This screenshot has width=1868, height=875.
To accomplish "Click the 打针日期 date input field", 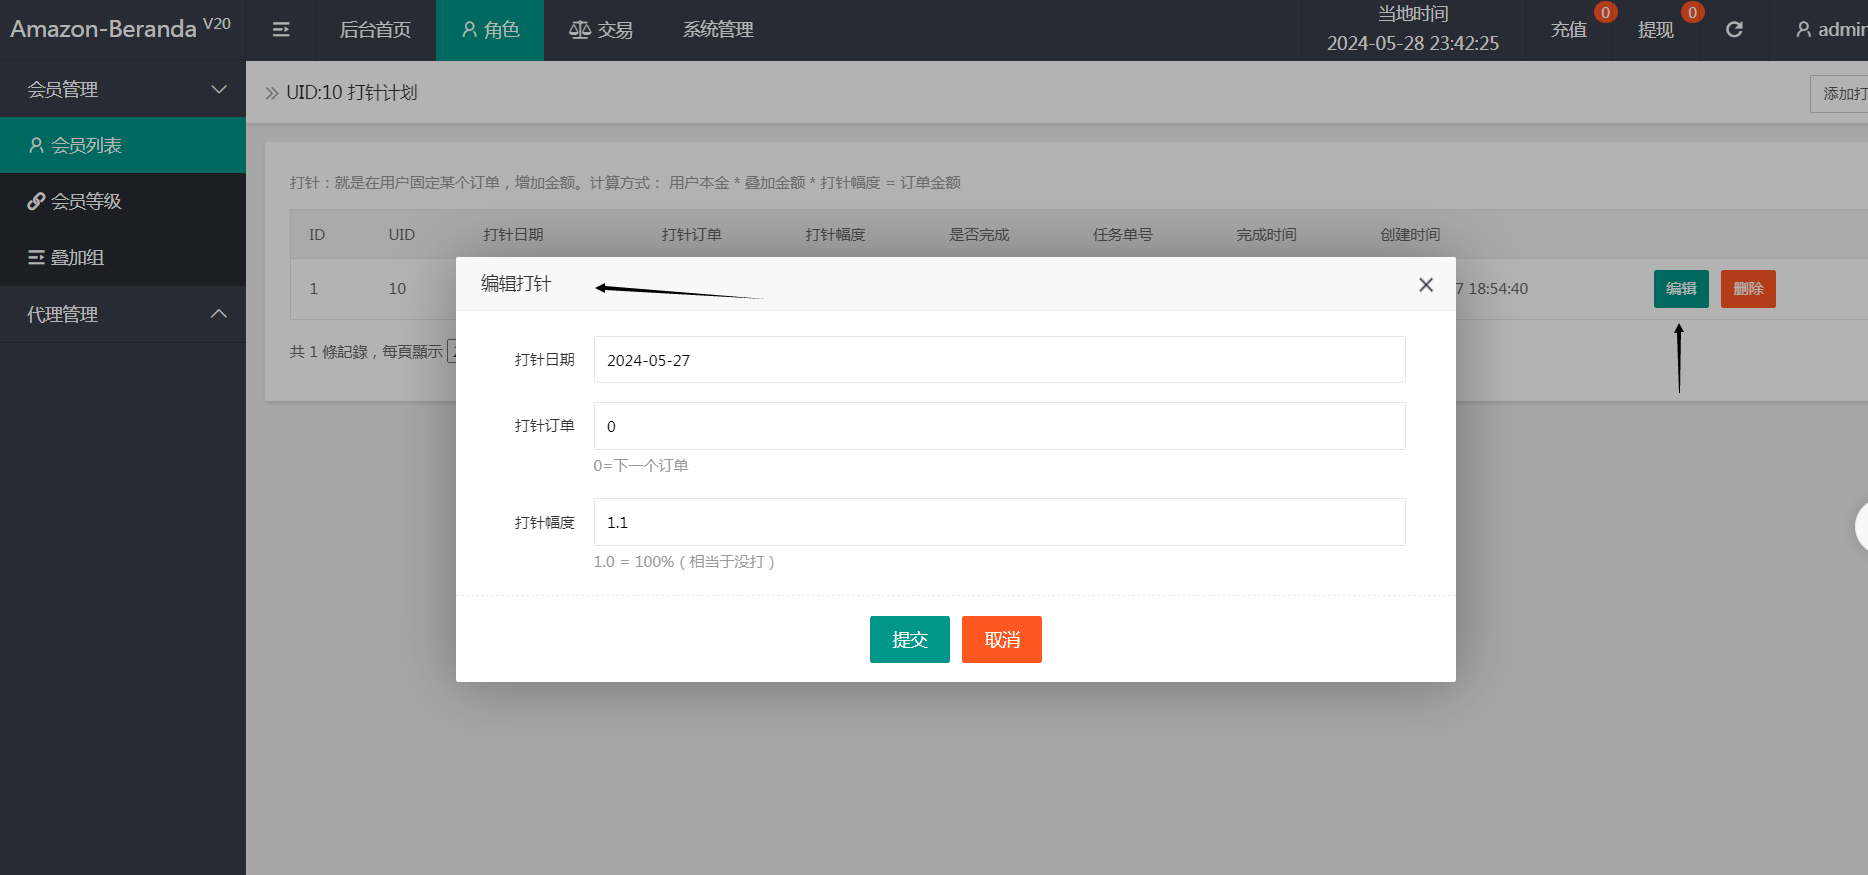I will click(999, 360).
